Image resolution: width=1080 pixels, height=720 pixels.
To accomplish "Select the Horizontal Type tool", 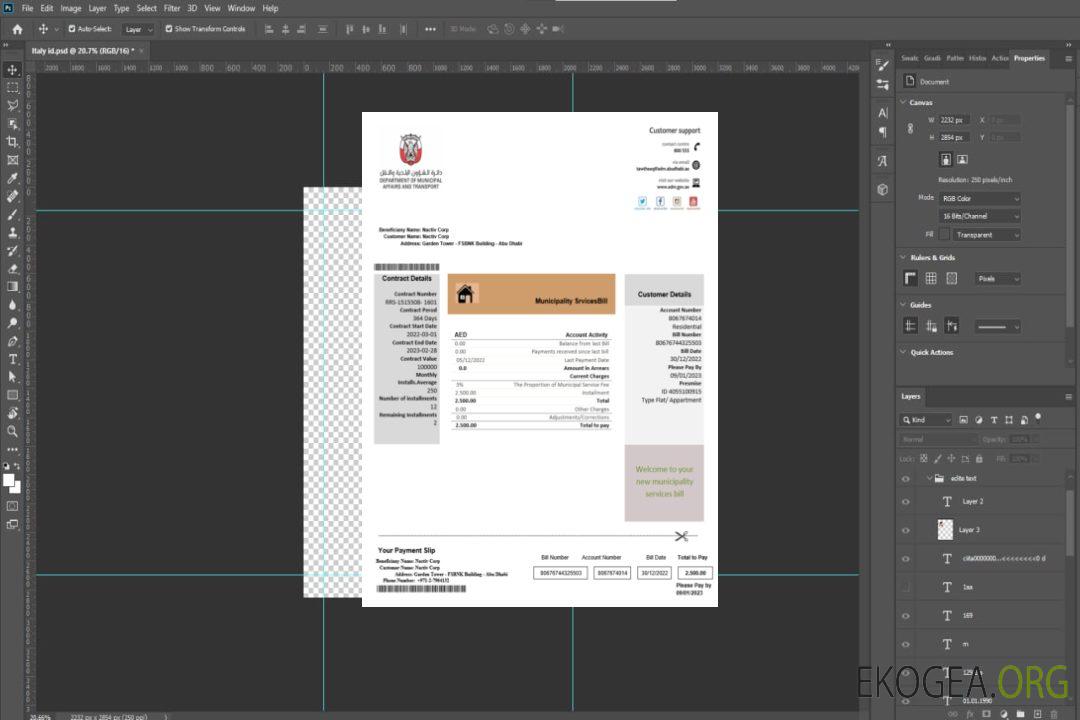I will click(x=13, y=358).
